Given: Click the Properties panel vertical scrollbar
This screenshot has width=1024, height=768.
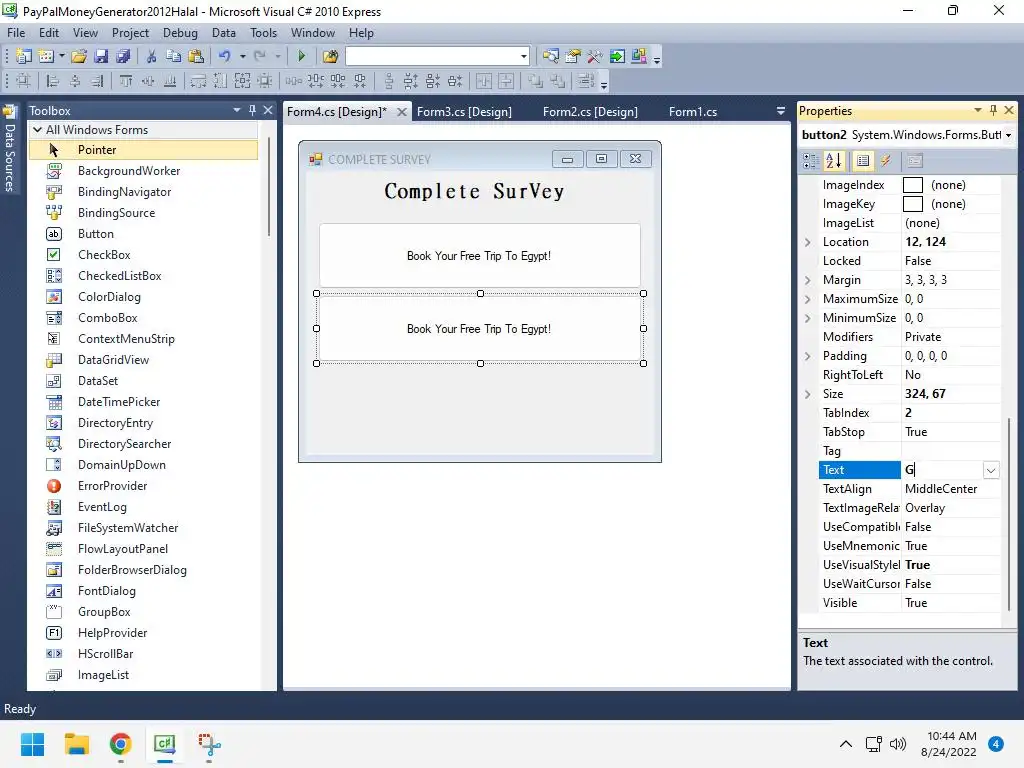Looking at the screenshot, I should [1009, 515].
